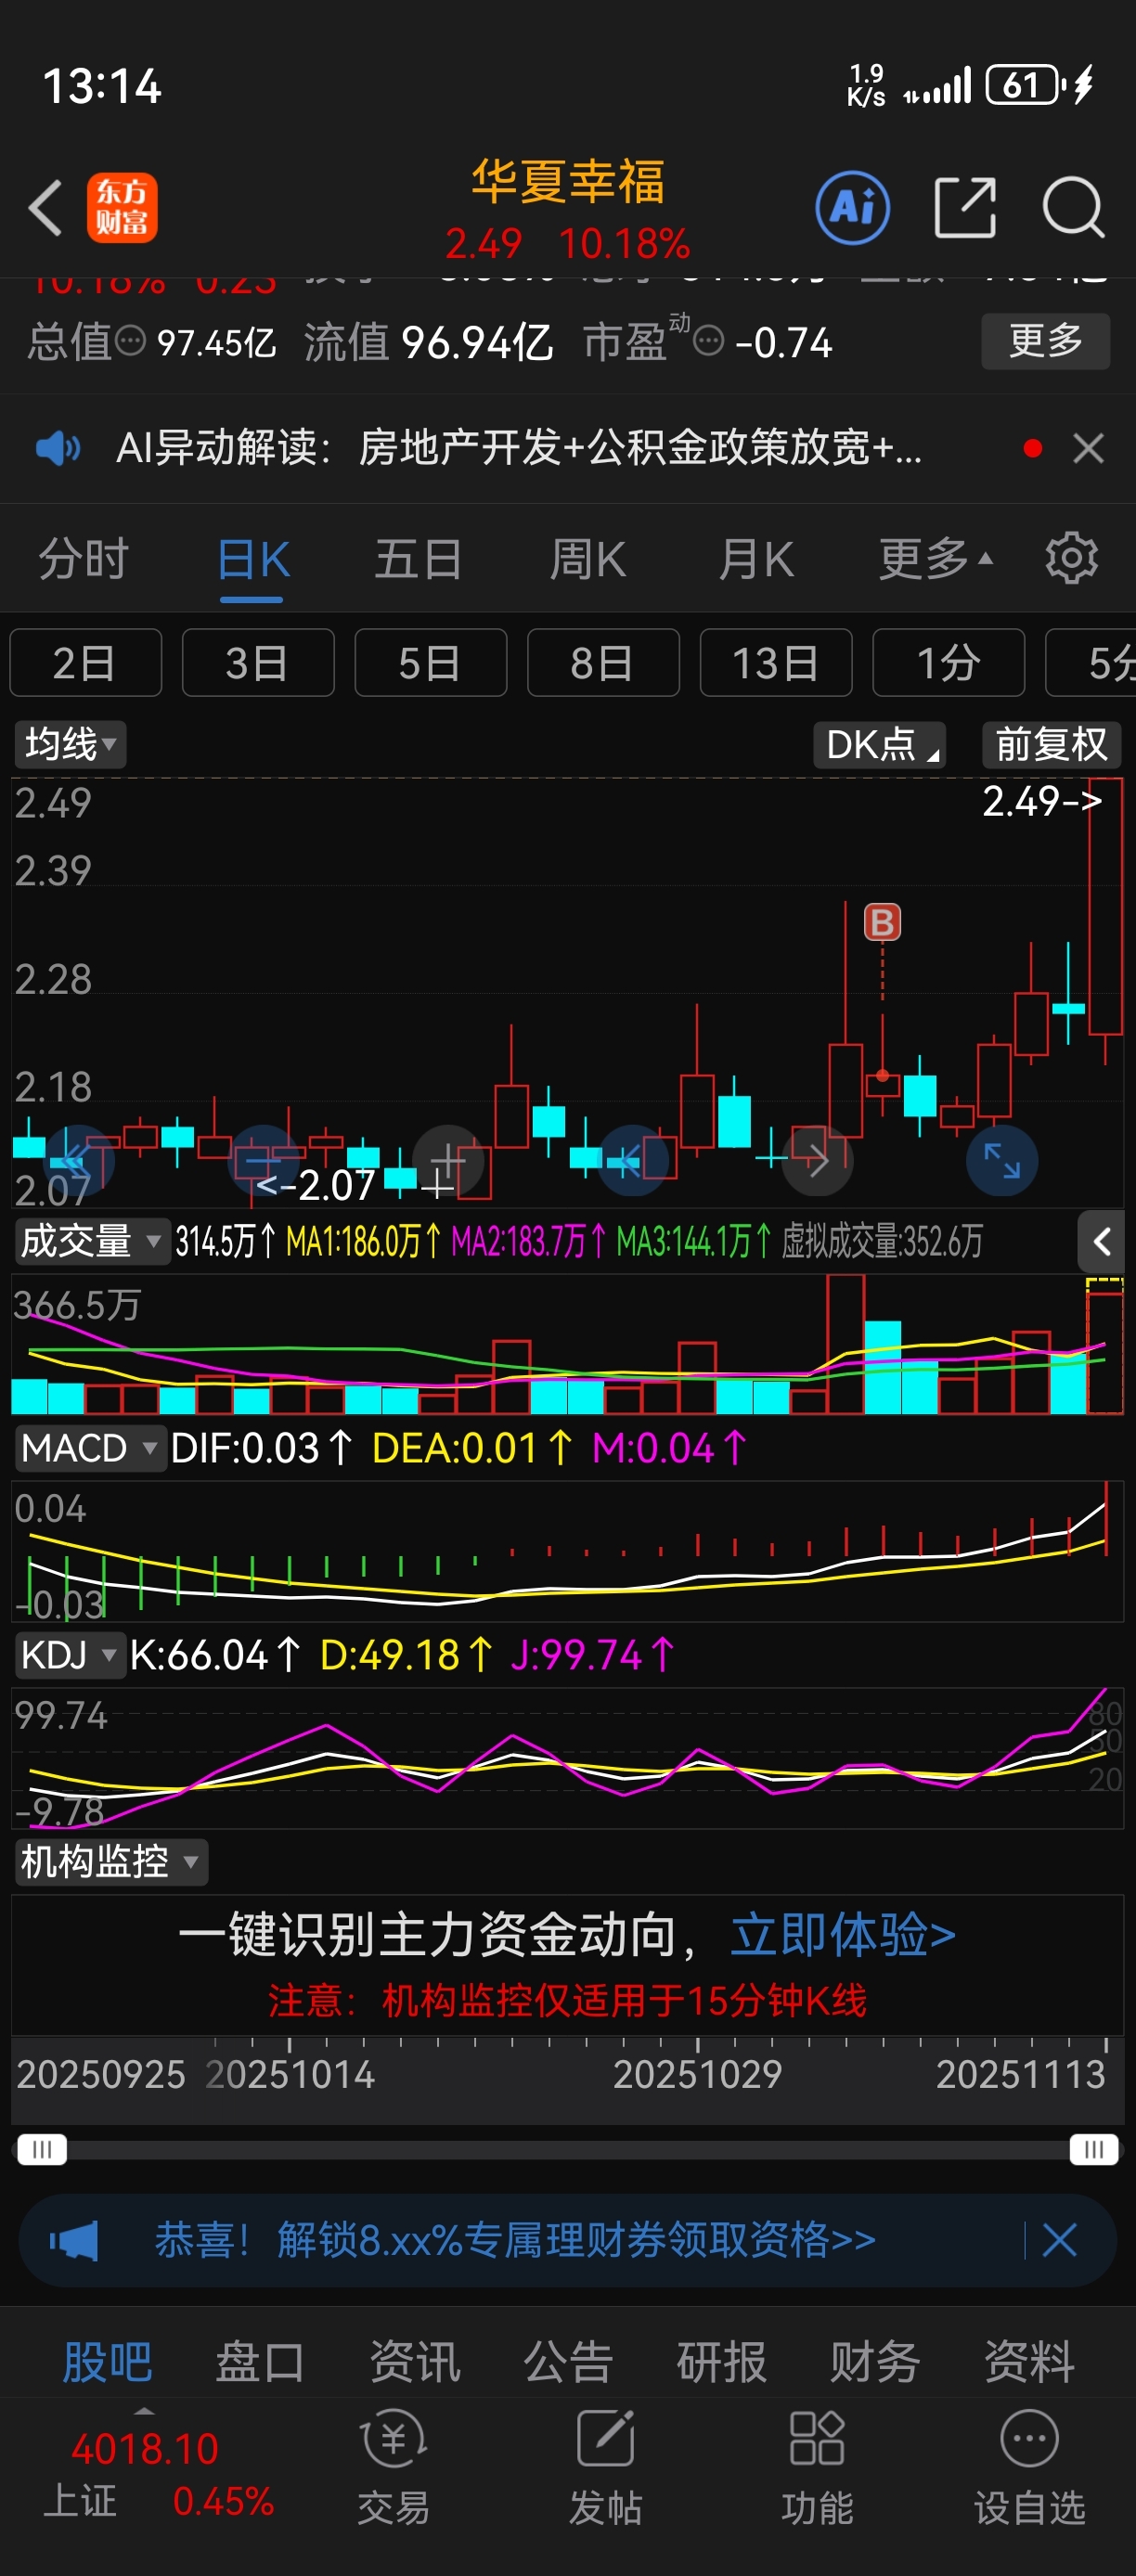Open the MACD indicator dropdown
The height and width of the screenshot is (2576, 1136).
tap(90, 1448)
